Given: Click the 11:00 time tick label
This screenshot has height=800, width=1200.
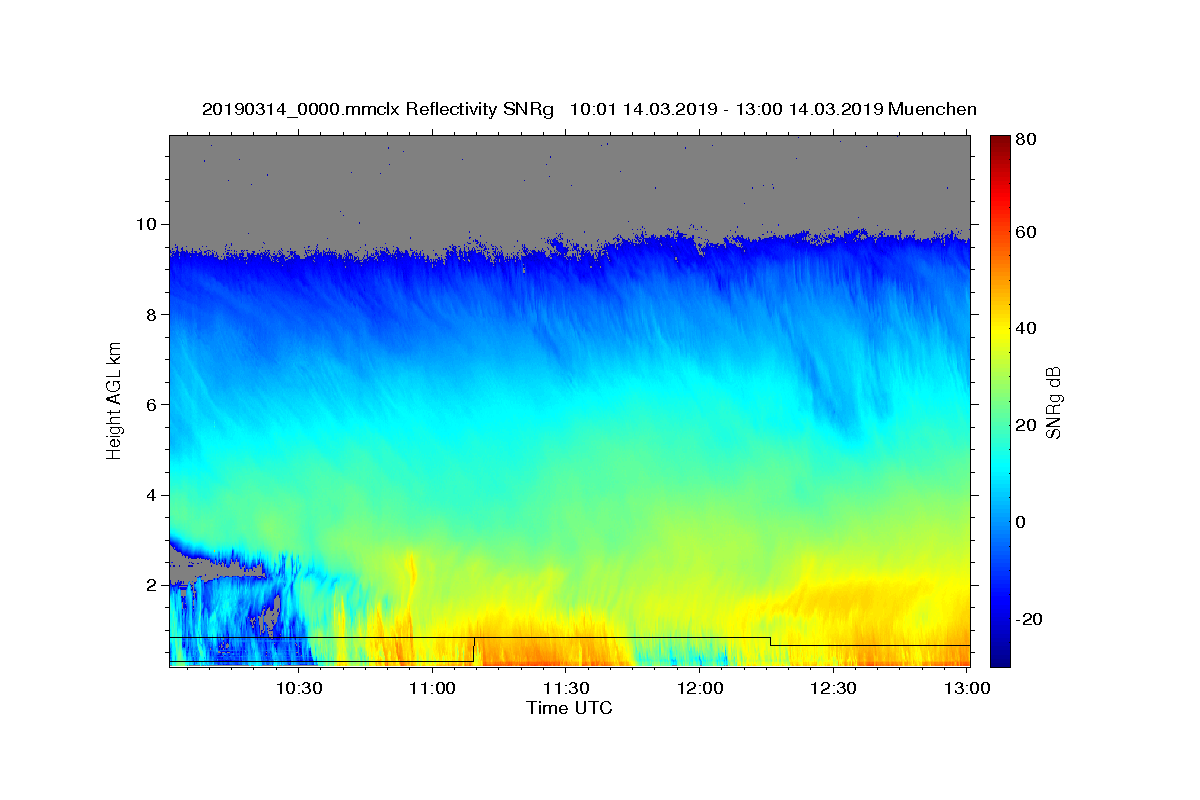Looking at the screenshot, I should (x=433, y=688).
